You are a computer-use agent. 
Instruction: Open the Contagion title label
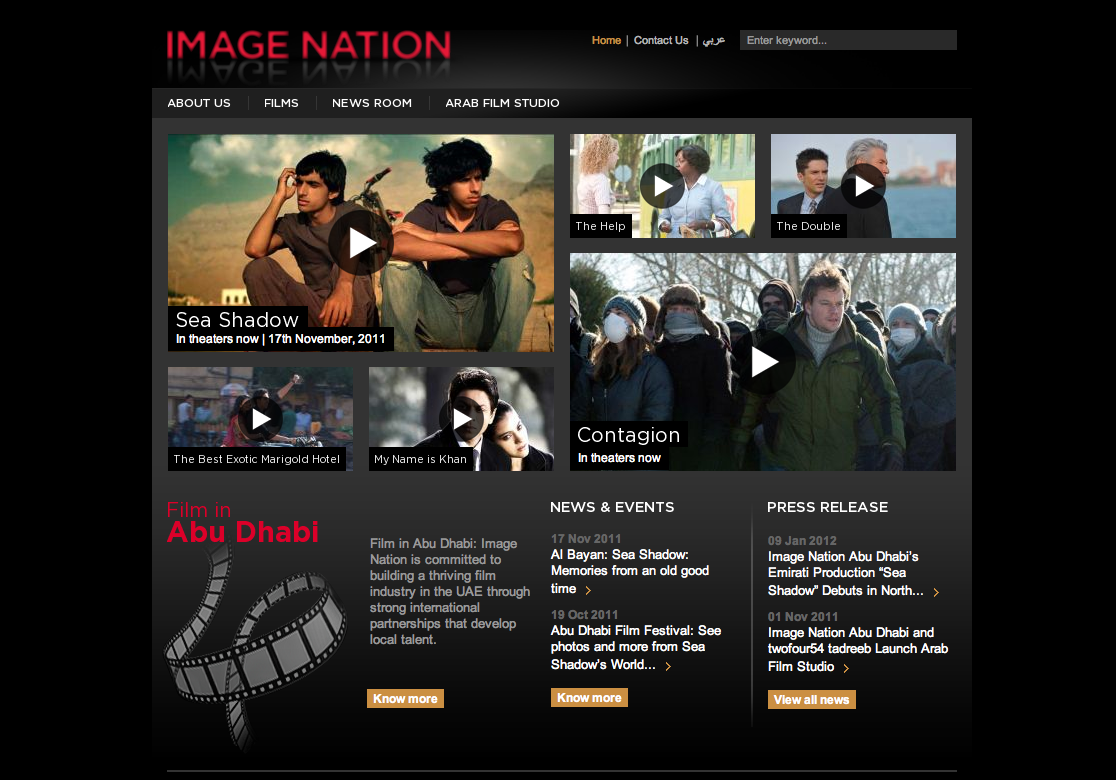(x=628, y=435)
